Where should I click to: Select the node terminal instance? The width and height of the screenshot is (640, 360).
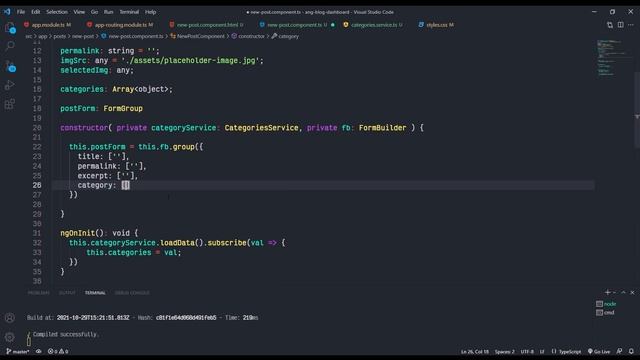pyautogui.click(x=606, y=304)
